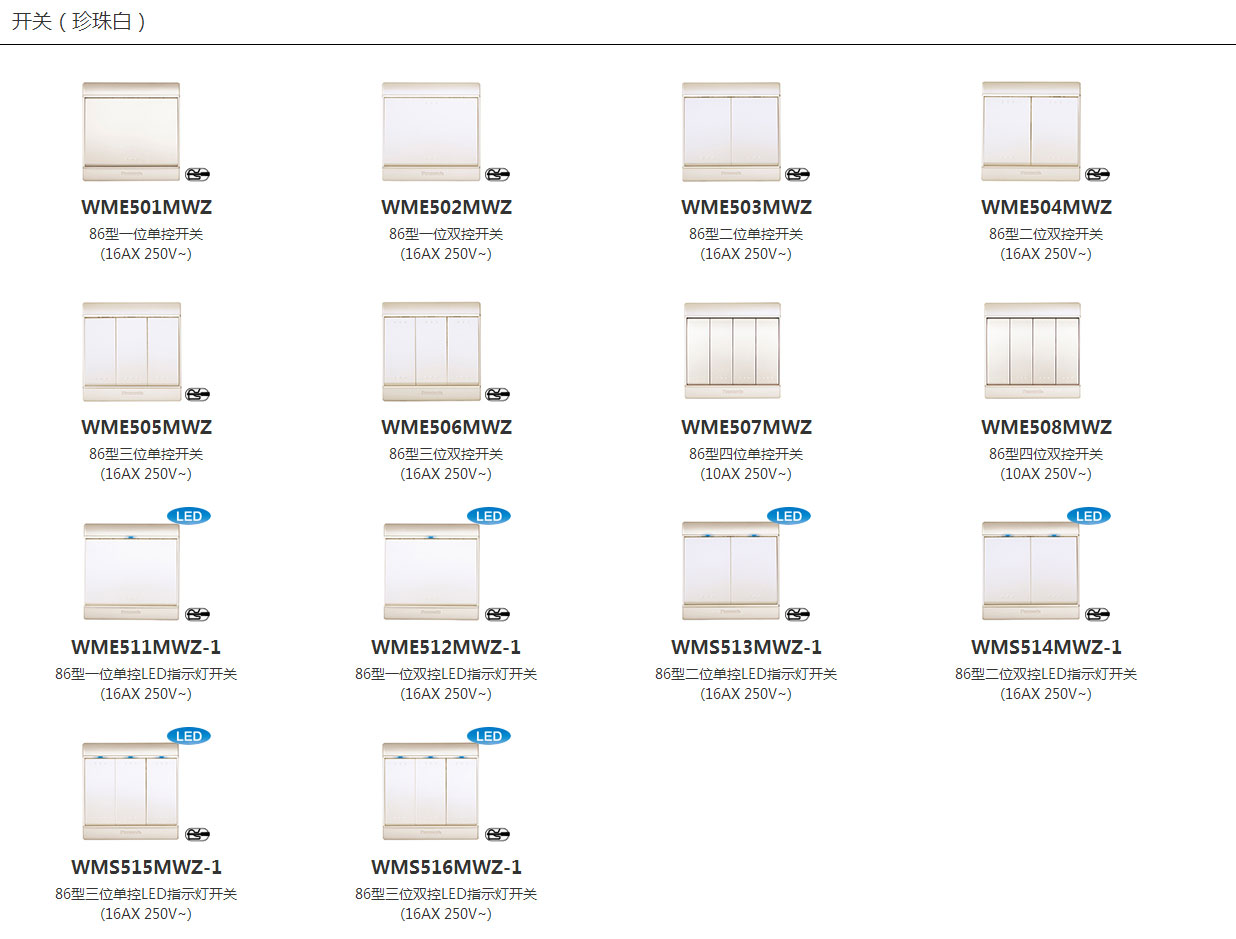The image size is (1236, 939).
Task: Click the small indicator icon beside WME504MWZ image
Action: click(1098, 174)
